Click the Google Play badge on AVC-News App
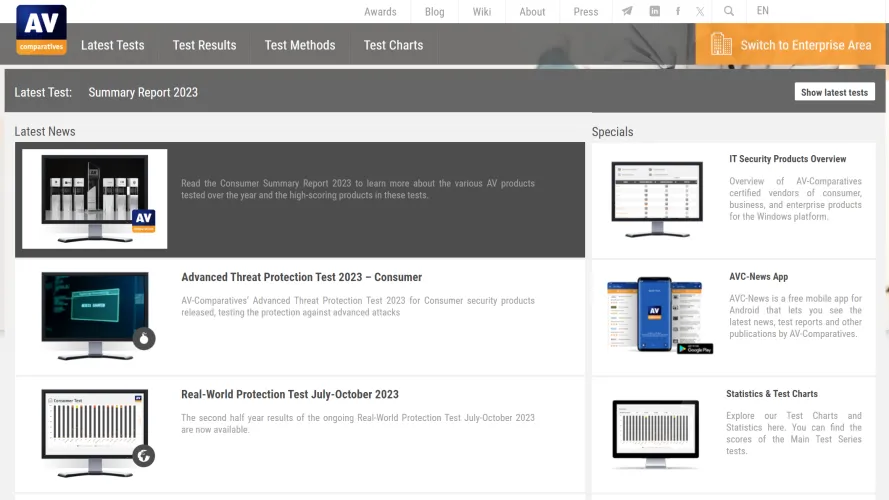The height and width of the screenshot is (500, 889). 694,348
